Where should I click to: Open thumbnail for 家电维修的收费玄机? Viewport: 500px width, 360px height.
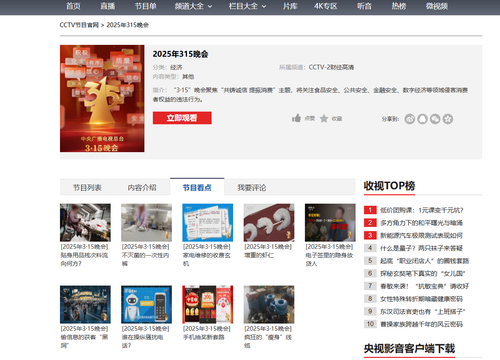coord(208,222)
